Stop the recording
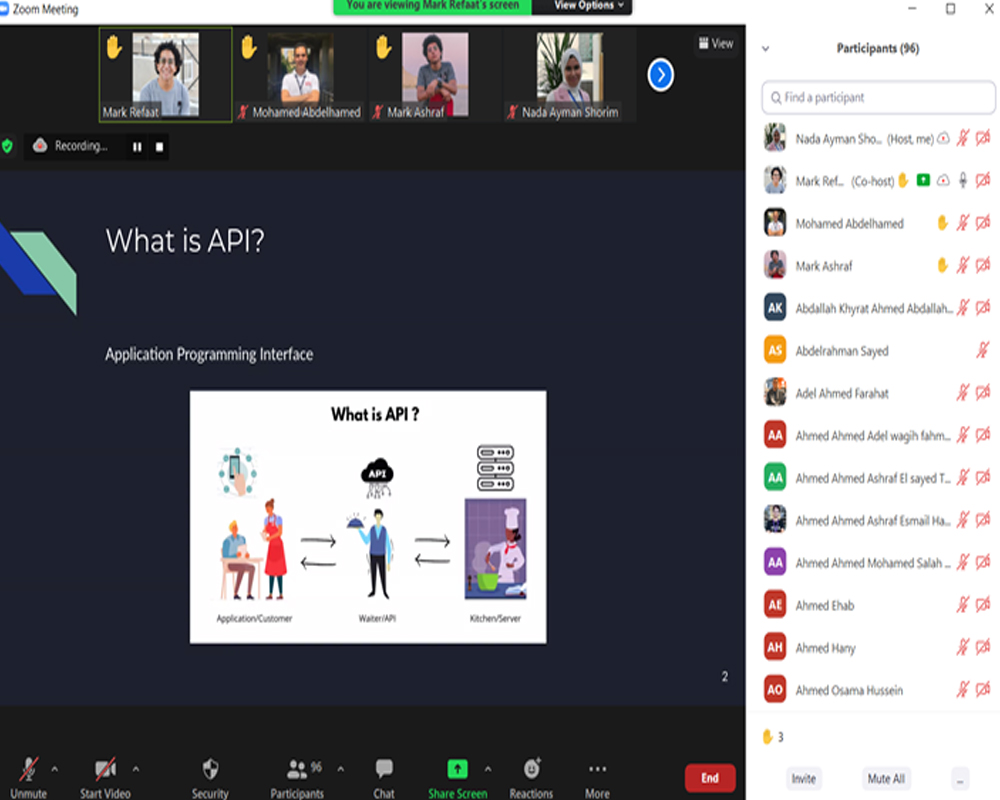 click(x=159, y=147)
